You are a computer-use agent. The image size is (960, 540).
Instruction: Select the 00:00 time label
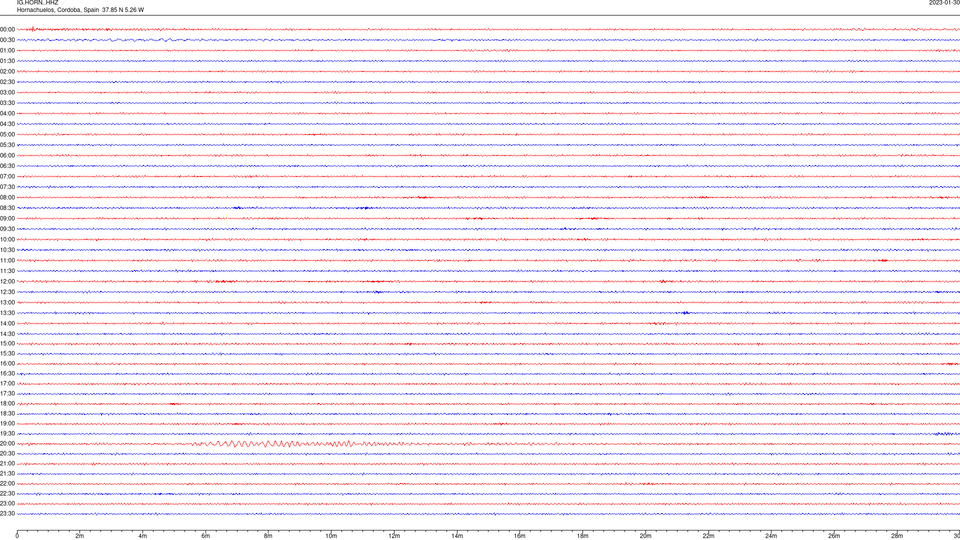pyautogui.click(x=7, y=29)
